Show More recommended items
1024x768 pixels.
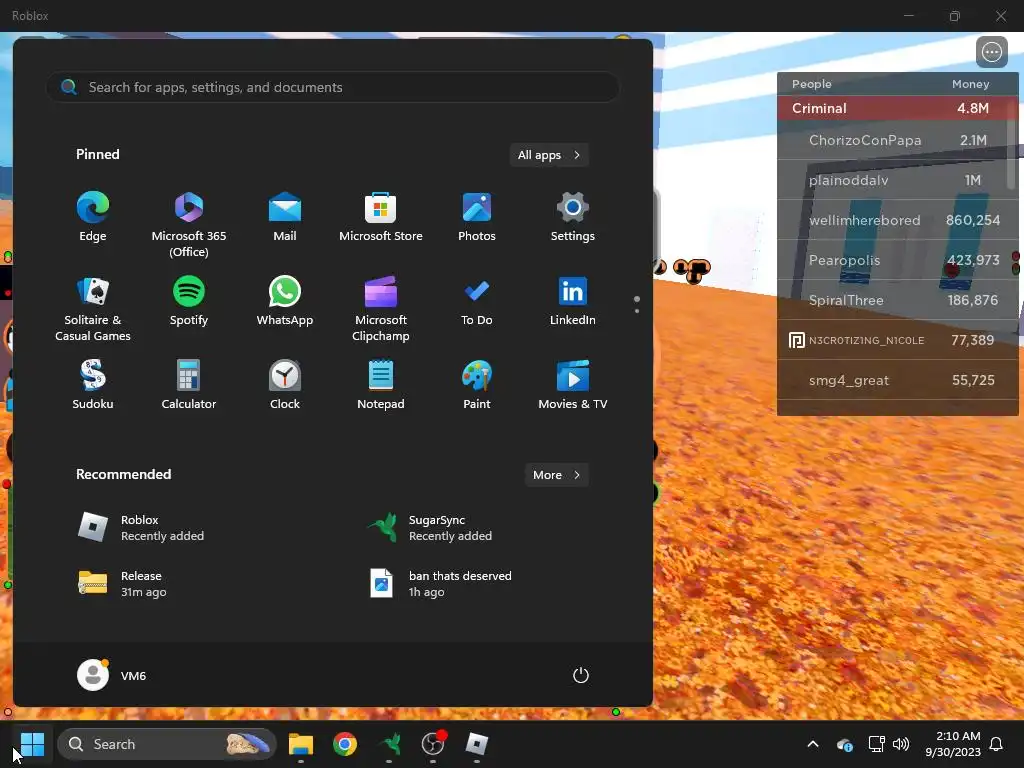click(556, 475)
